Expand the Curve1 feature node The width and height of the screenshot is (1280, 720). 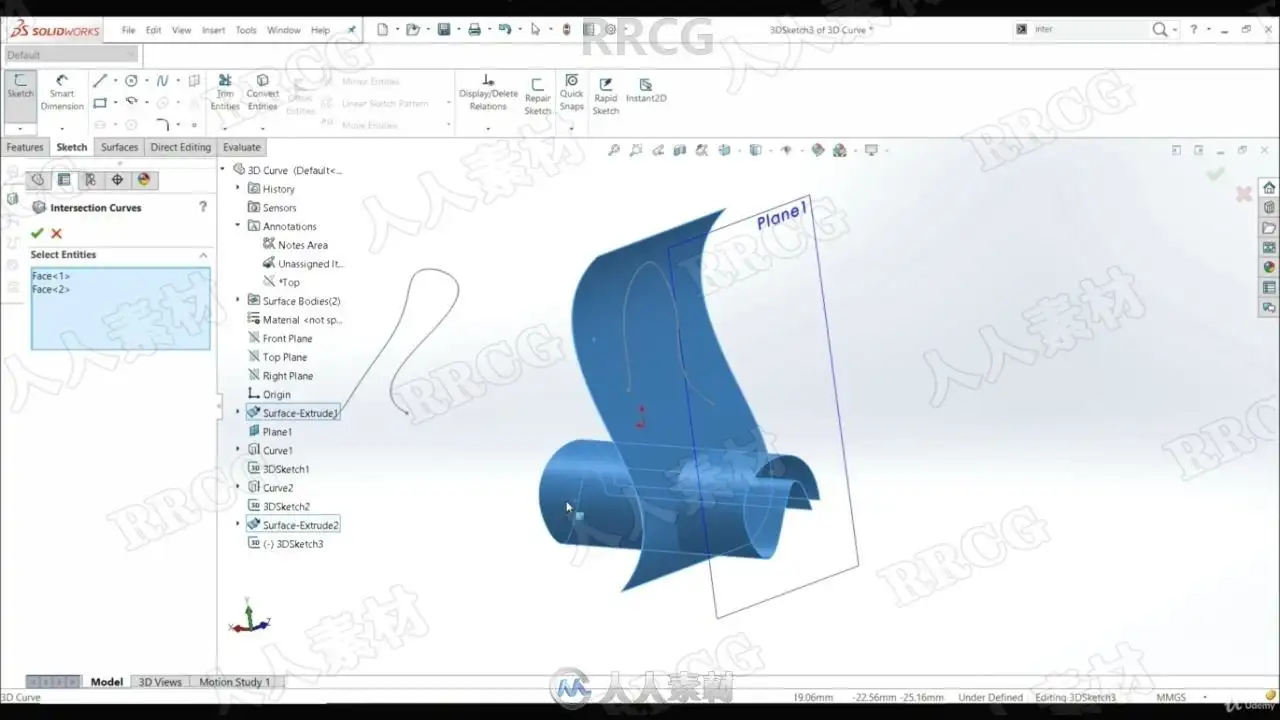(x=238, y=450)
